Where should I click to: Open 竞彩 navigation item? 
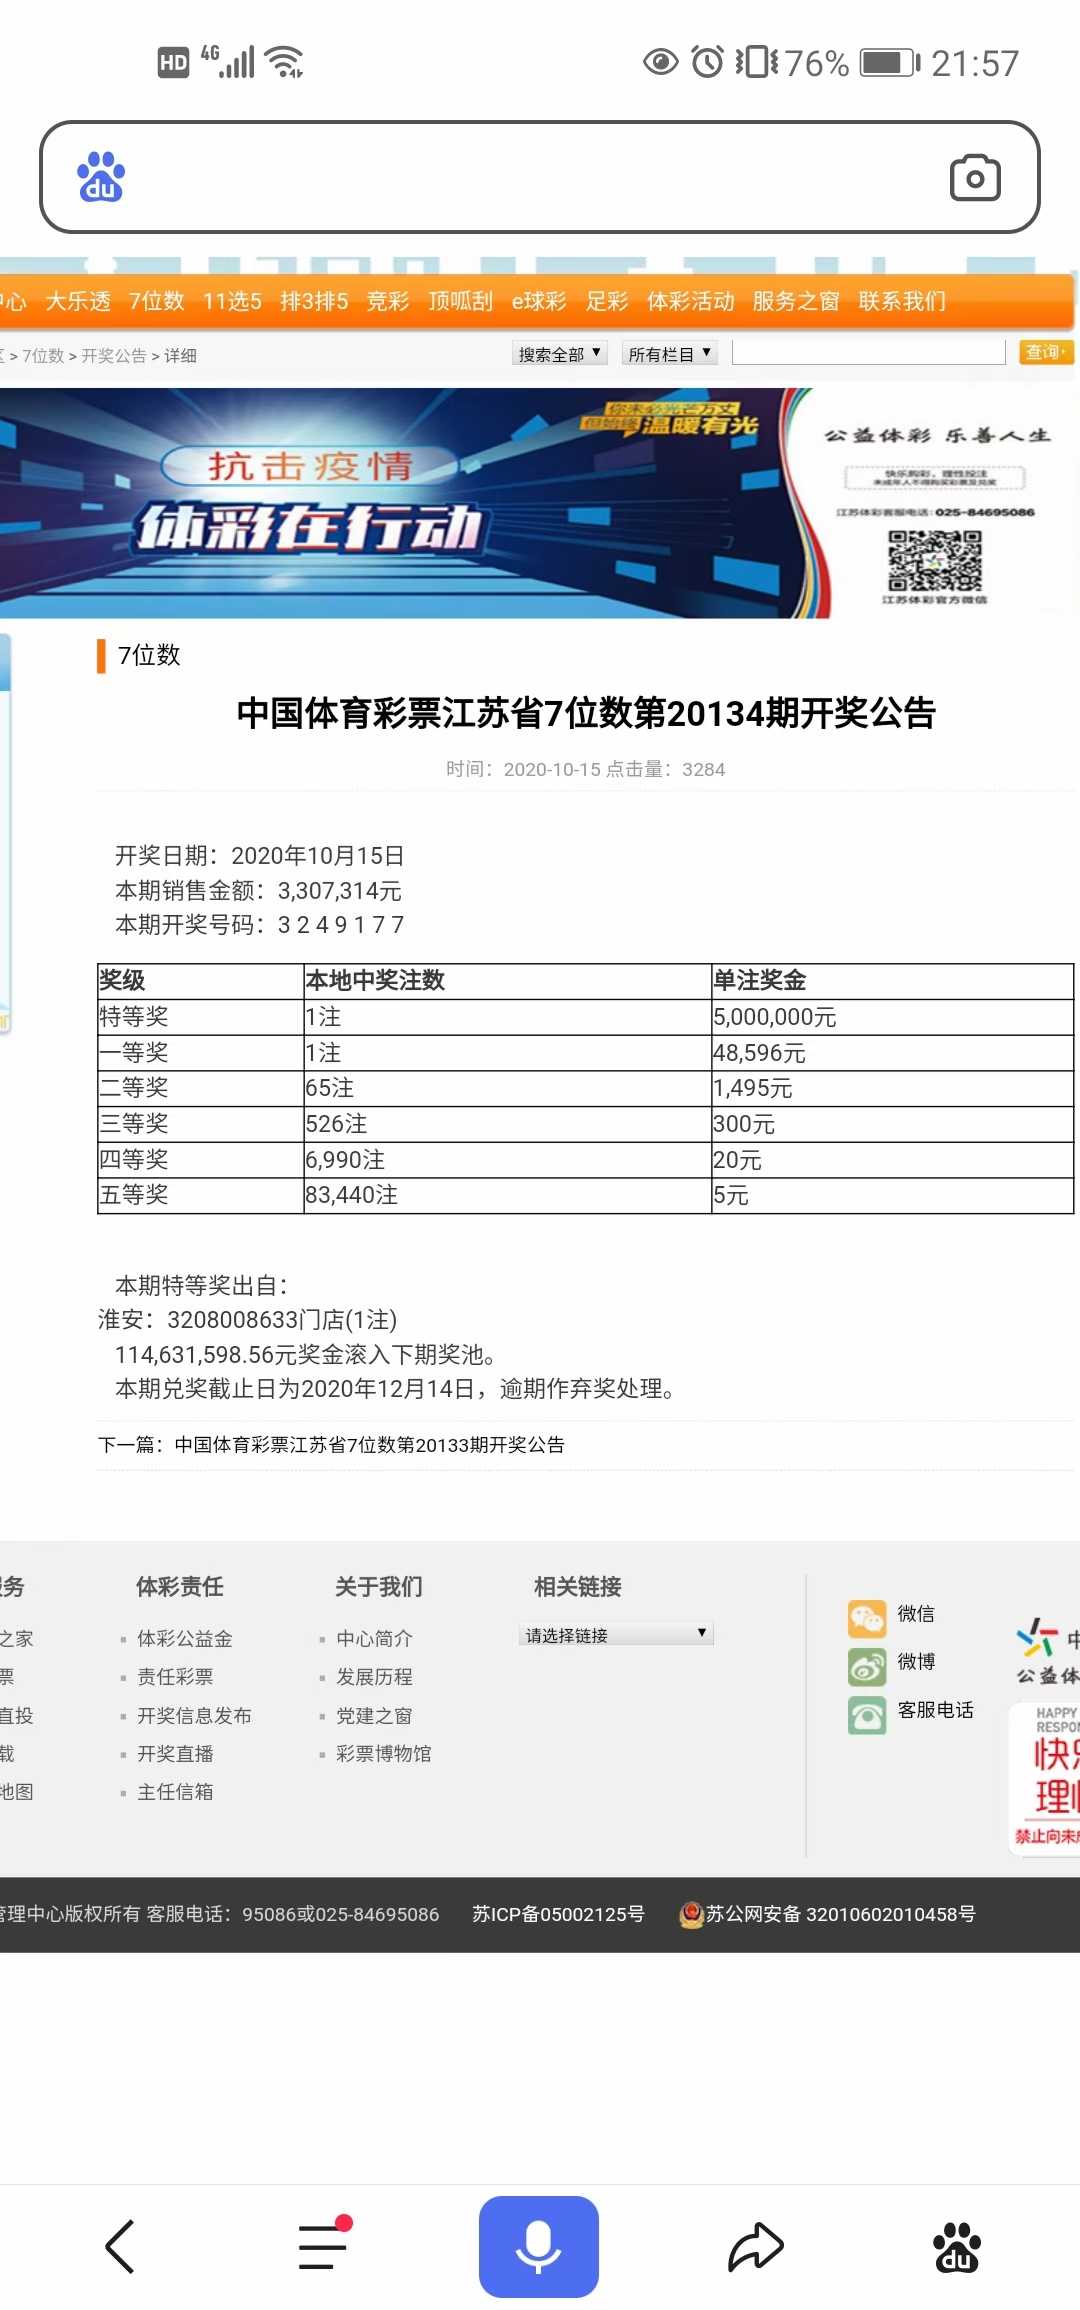[388, 301]
